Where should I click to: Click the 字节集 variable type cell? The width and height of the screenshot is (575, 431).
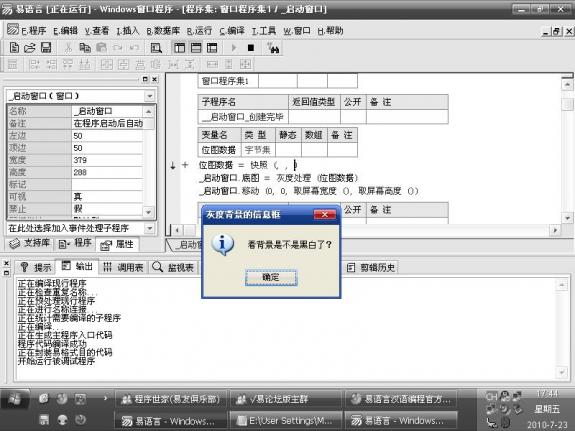point(258,150)
